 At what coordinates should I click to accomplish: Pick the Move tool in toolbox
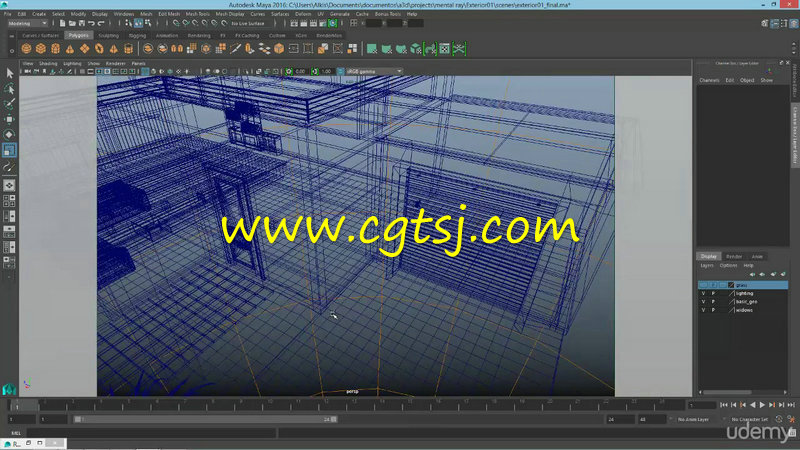click(9, 119)
